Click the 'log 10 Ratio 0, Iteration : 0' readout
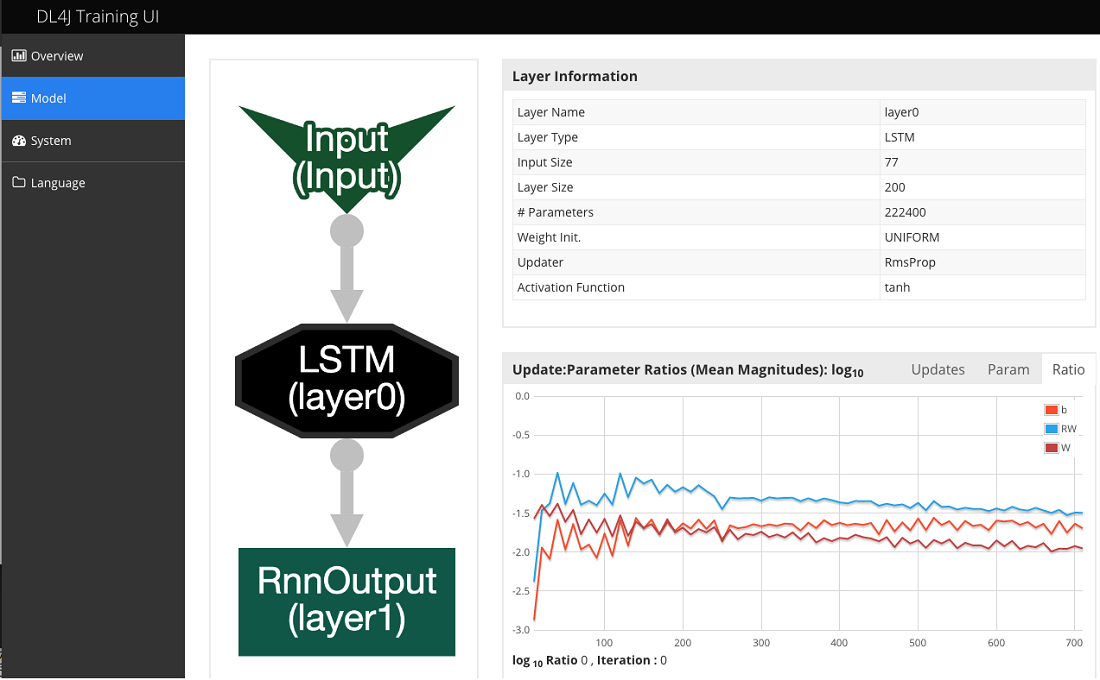The height and width of the screenshot is (680, 1100). pos(589,661)
